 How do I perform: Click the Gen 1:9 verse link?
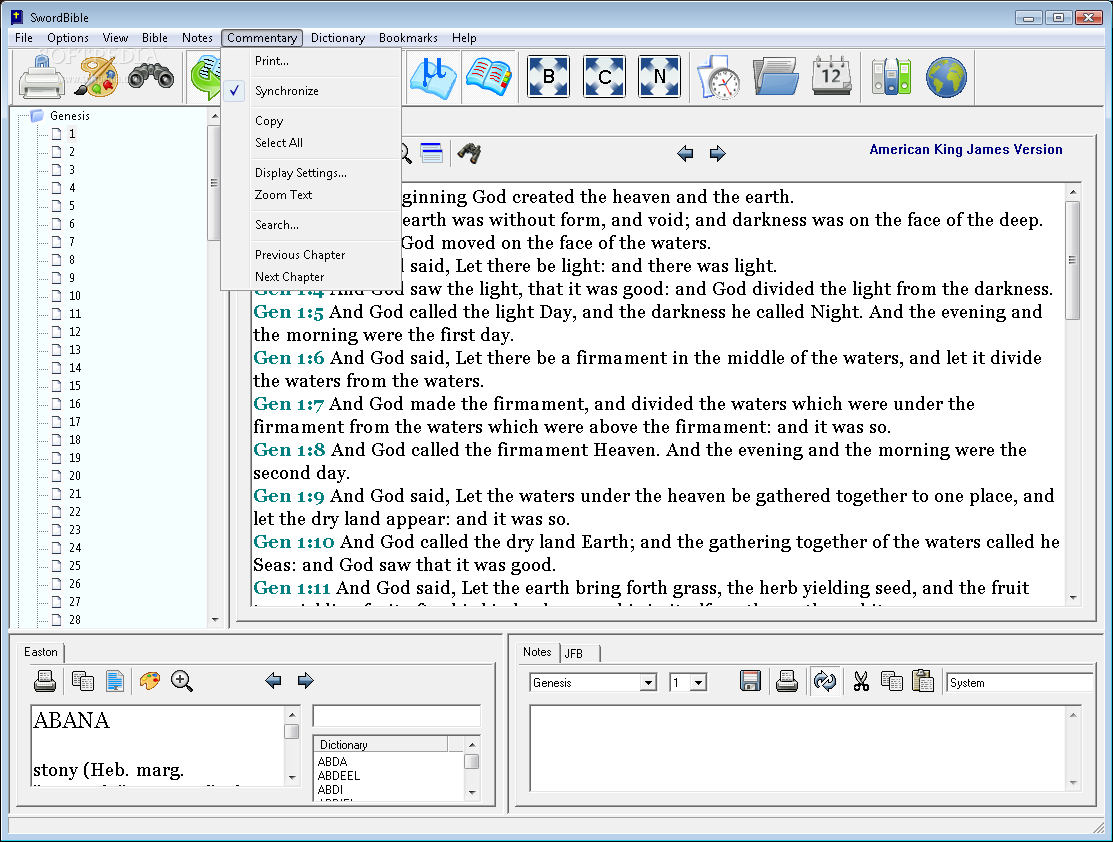(289, 496)
